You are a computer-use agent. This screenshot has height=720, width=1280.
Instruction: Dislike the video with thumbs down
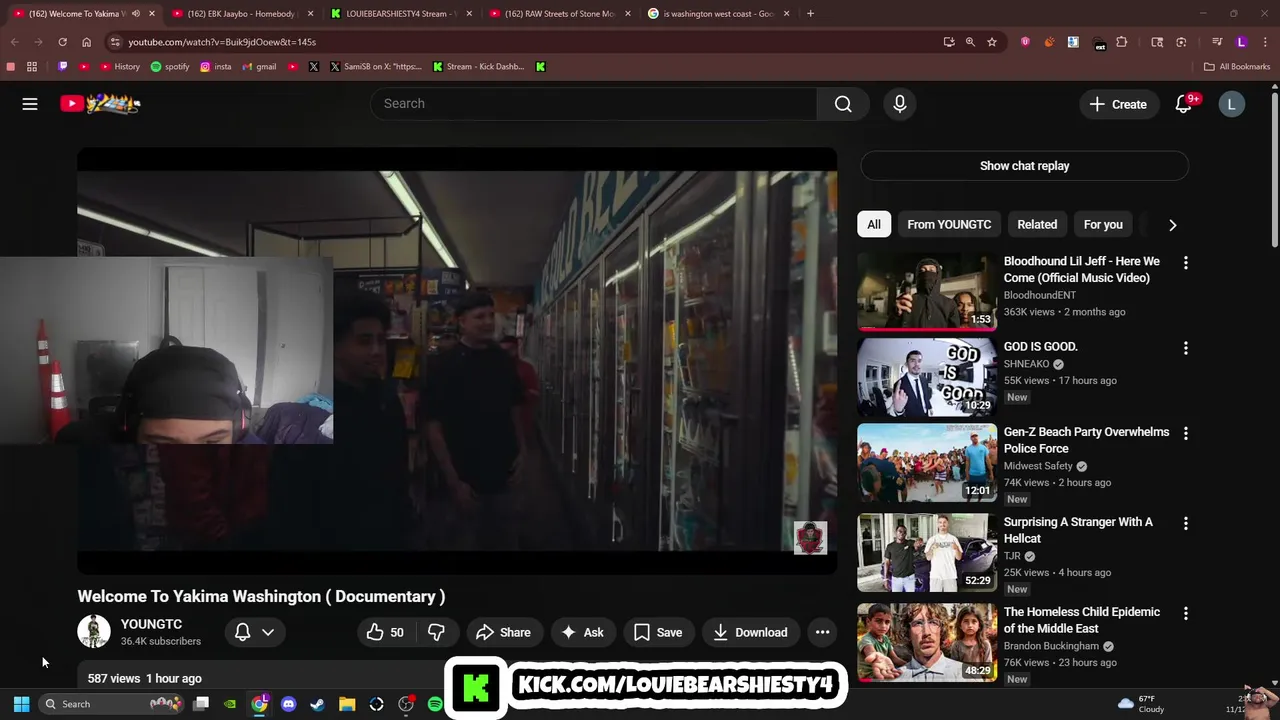436,632
